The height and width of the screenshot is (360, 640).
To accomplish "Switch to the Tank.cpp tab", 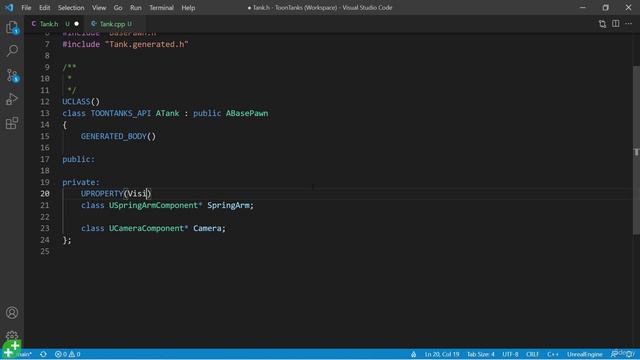I will click(x=112, y=24).
